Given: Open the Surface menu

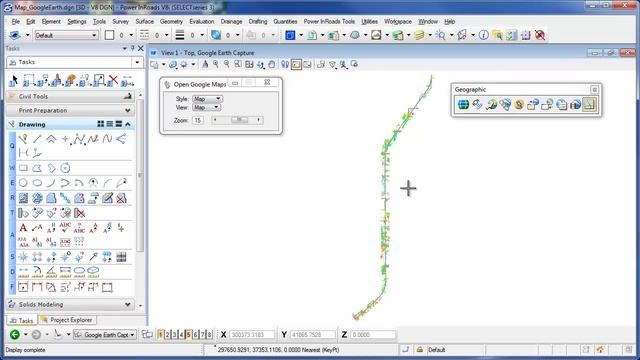Looking at the screenshot, I should pos(144,22).
